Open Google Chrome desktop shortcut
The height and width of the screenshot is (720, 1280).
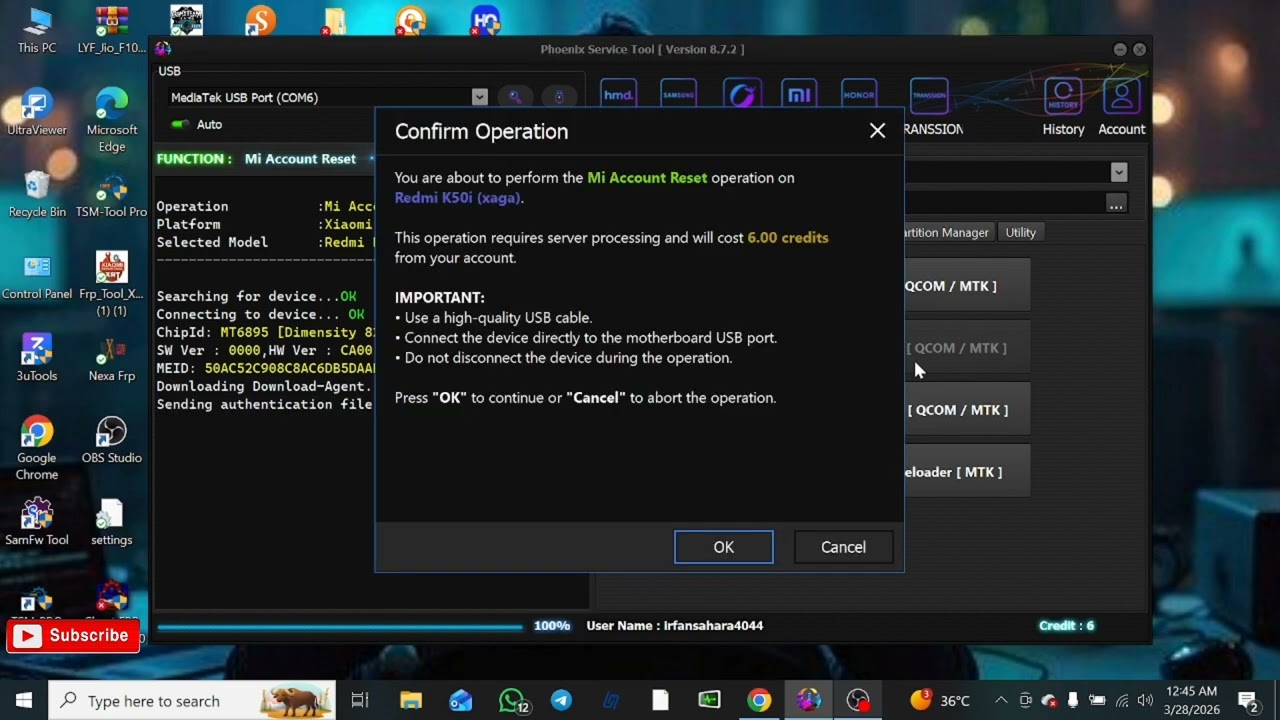(37, 448)
